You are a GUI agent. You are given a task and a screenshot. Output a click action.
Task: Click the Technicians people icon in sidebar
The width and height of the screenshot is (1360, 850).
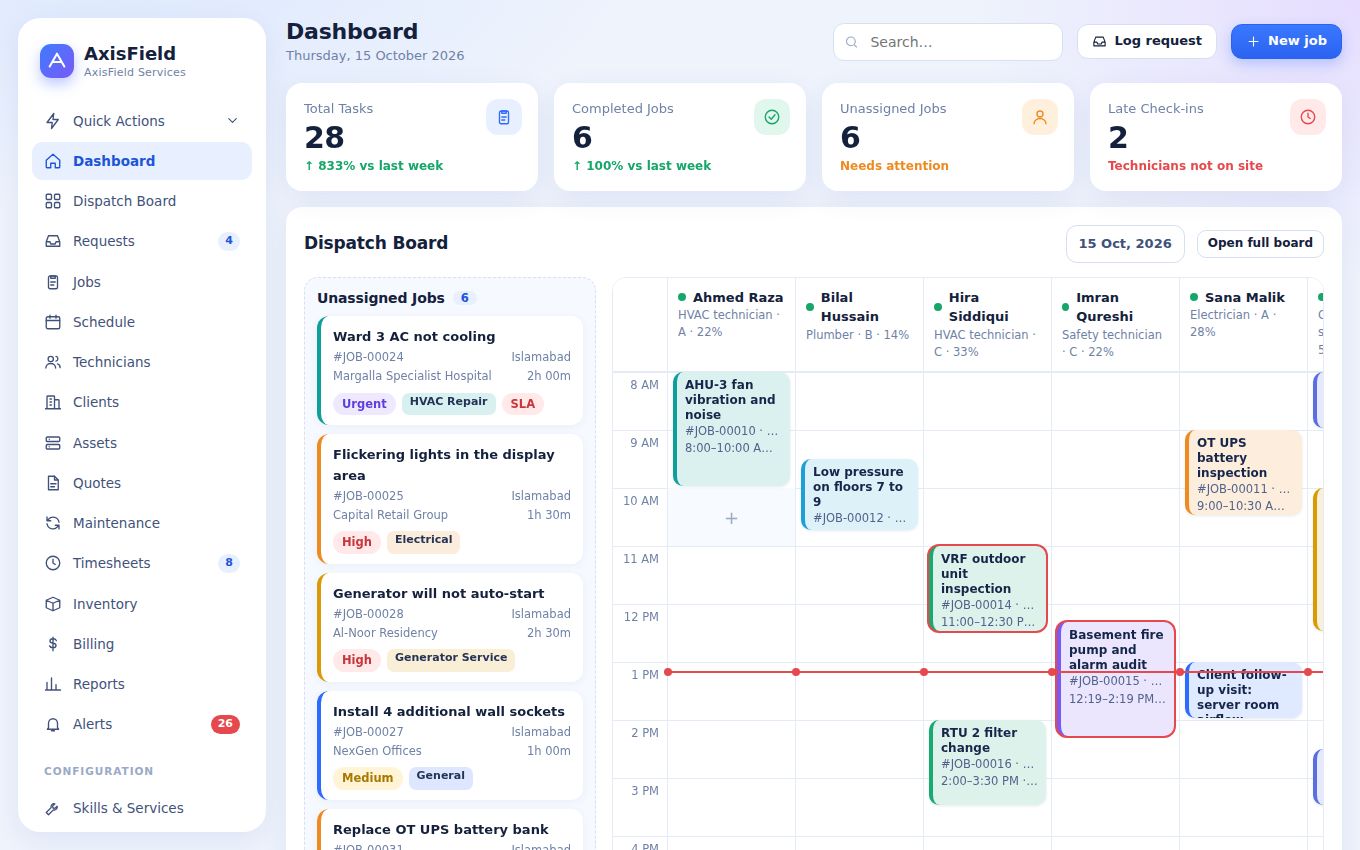pyautogui.click(x=53, y=362)
